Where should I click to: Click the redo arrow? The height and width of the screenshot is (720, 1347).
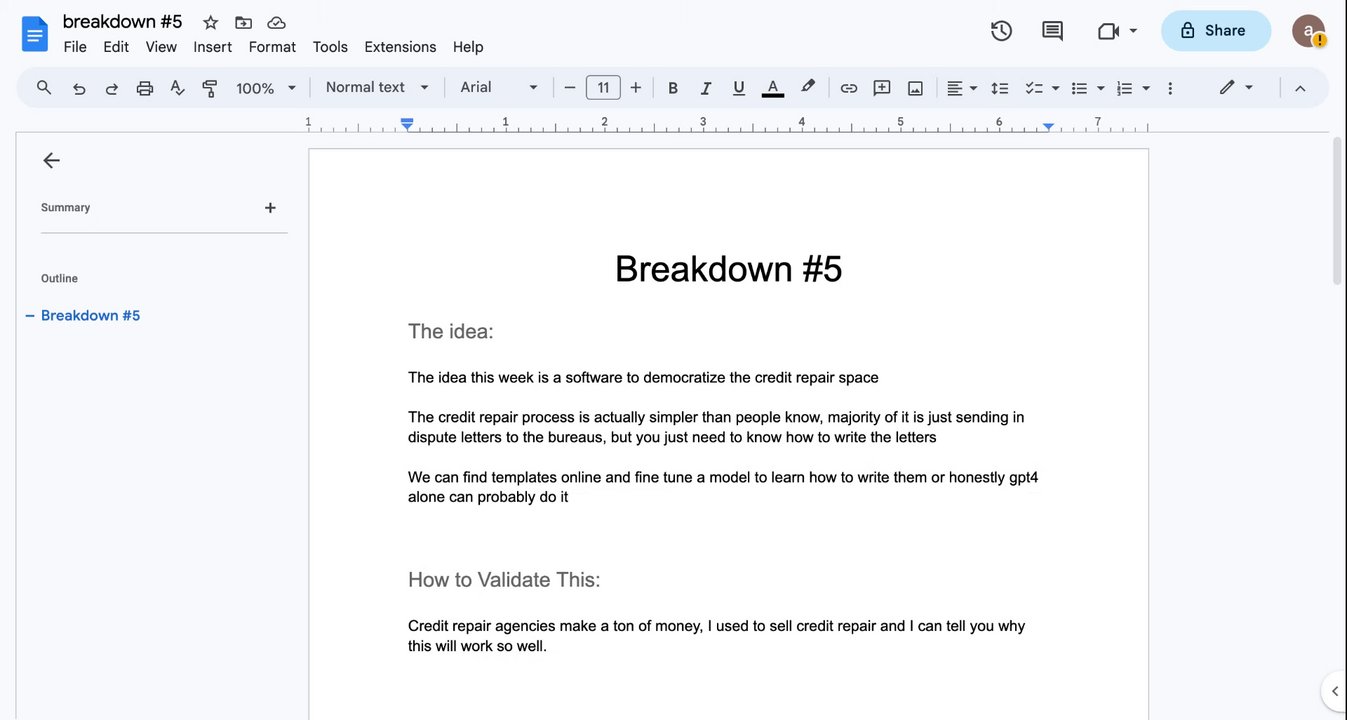pos(112,88)
